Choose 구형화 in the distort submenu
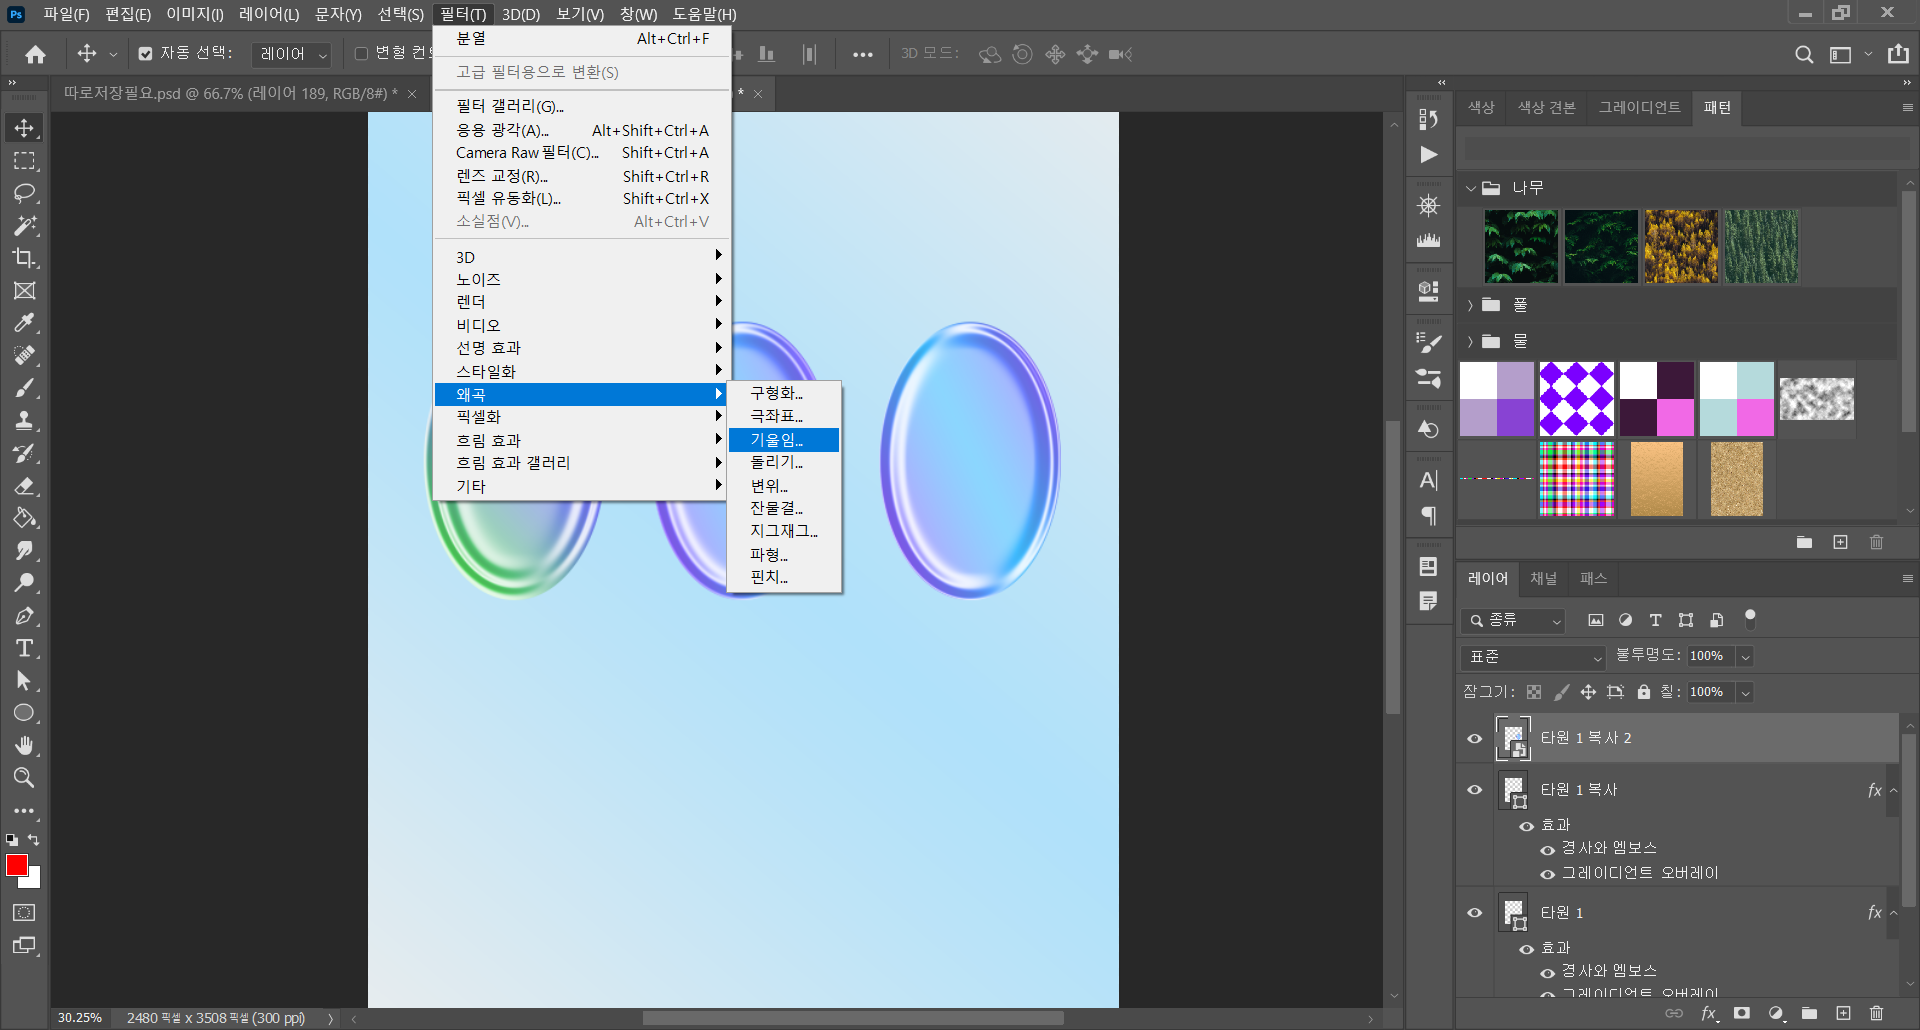This screenshot has height=1030, width=1920. point(783,393)
